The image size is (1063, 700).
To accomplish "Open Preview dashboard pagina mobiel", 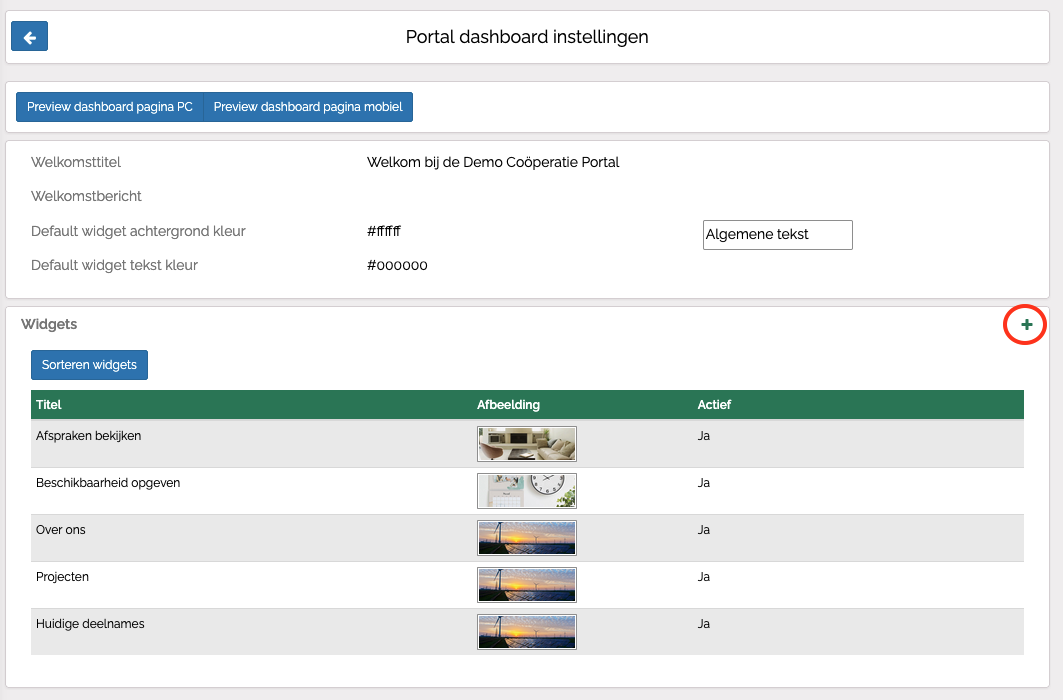I will click(x=308, y=107).
